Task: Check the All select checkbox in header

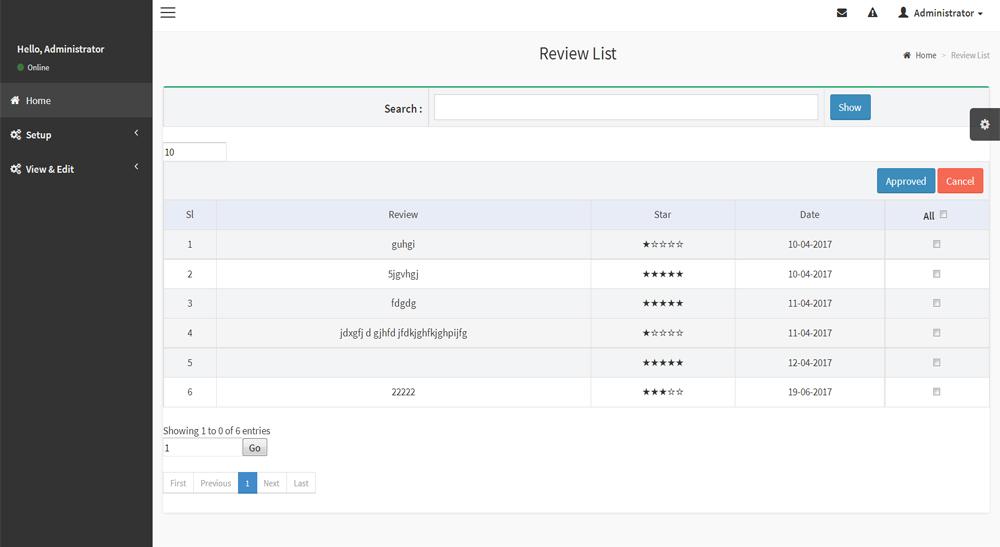Action: (944, 215)
